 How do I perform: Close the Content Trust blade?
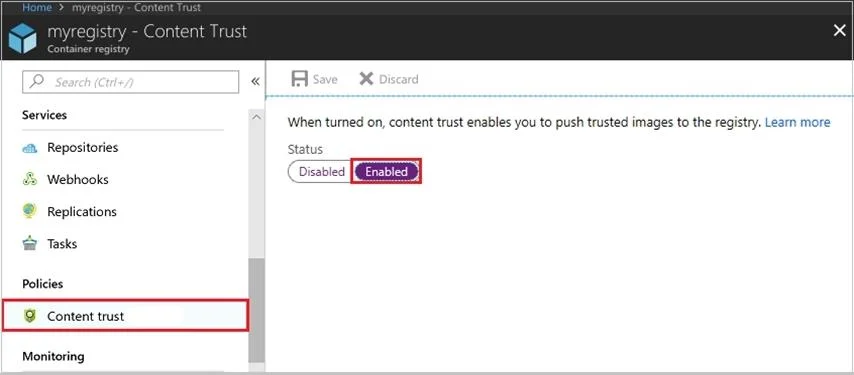coord(839,31)
